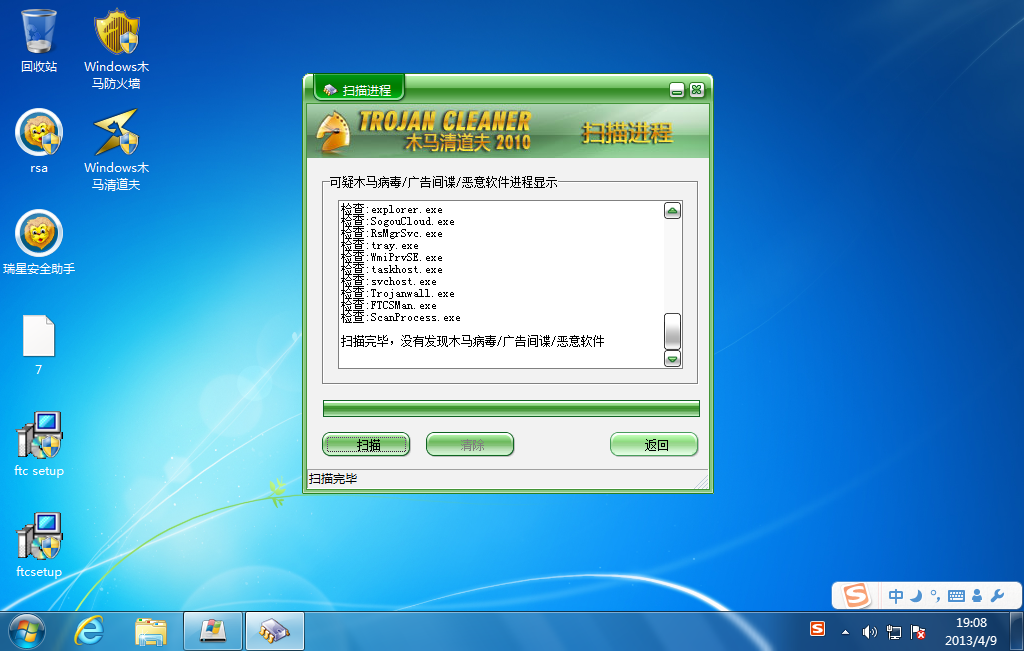Click the '检查:explorer.exe' line
Image resolution: width=1024 pixels, height=651 pixels.
click(392, 210)
